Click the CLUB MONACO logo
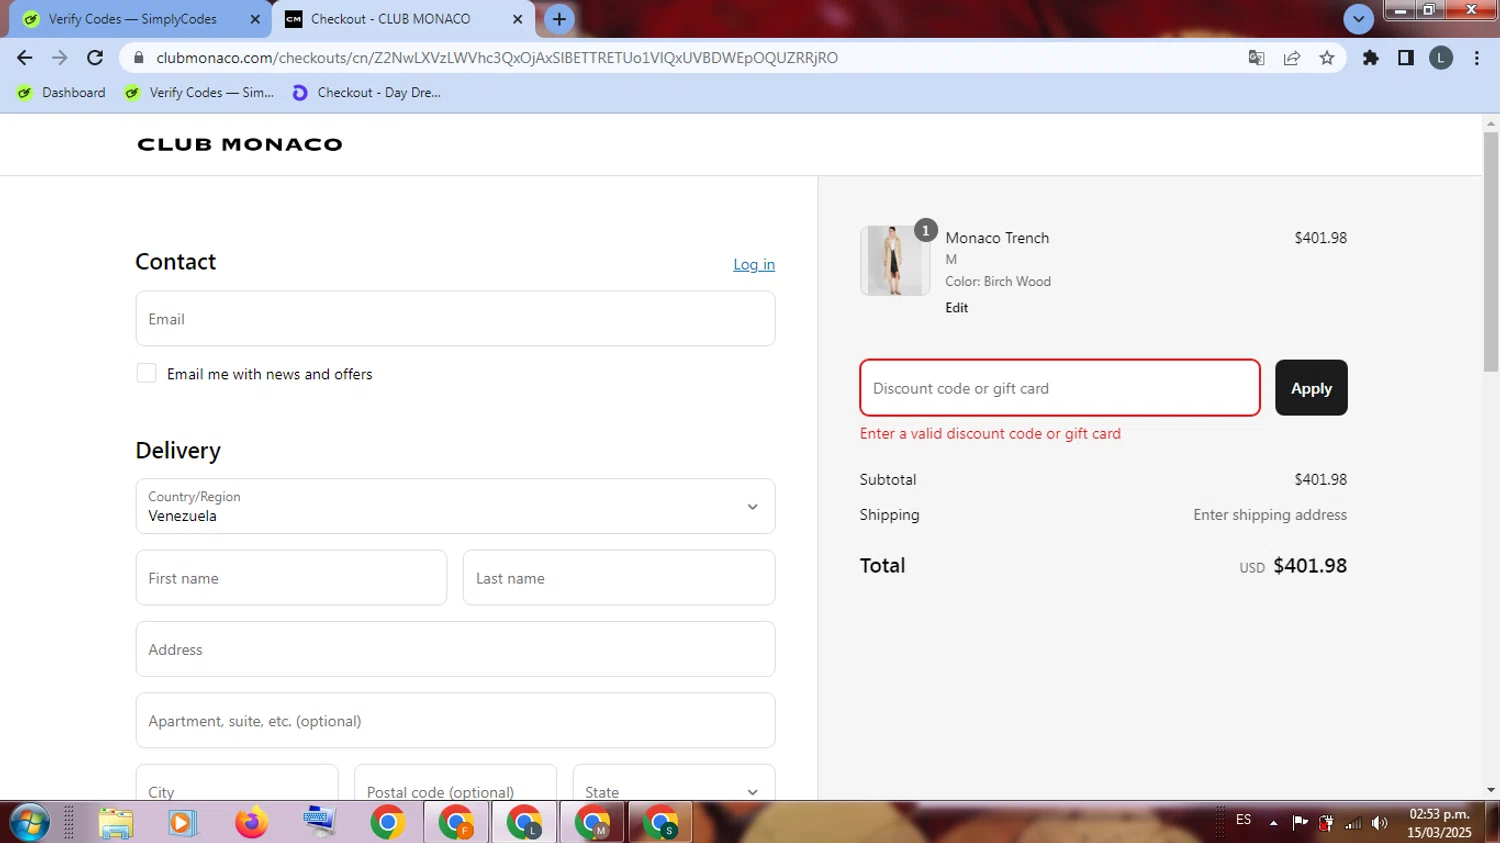The width and height of the screenshot is (1500, 843). click(x=240, y=144)
